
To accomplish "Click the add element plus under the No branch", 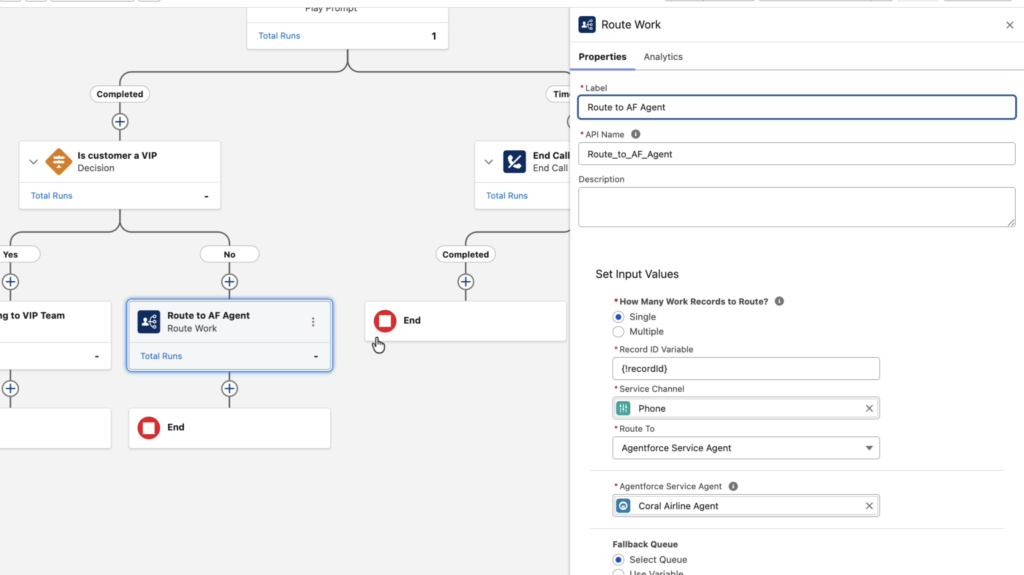I will click(x=229, y=282).
